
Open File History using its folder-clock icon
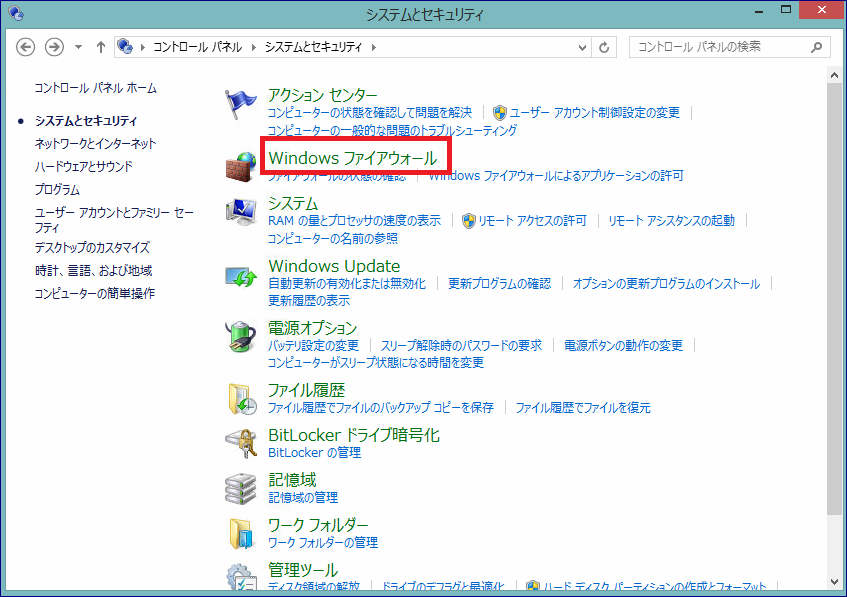(x=240, y=396)
